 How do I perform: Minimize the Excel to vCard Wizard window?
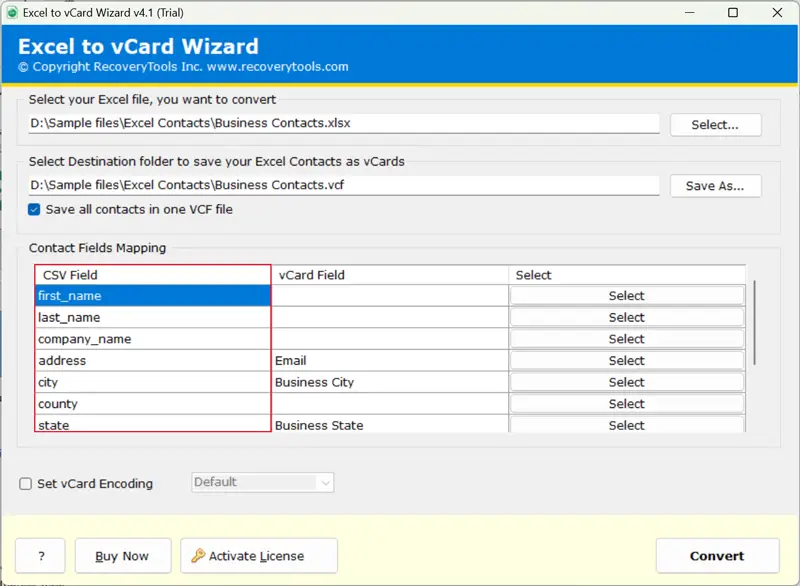coord(689,12)
